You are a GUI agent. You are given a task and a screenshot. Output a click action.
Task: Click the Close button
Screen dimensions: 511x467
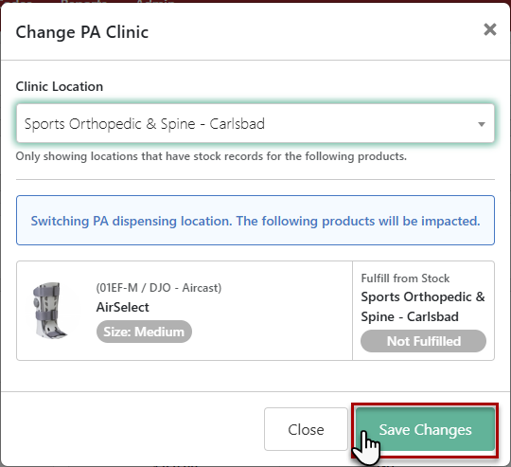[x=306, y=429]
